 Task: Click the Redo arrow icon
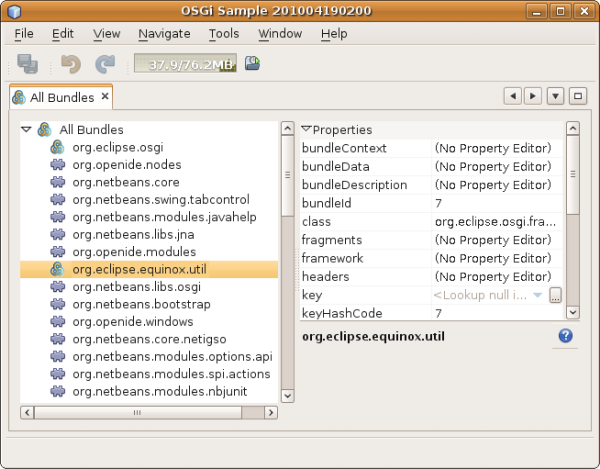click(104, 64)
